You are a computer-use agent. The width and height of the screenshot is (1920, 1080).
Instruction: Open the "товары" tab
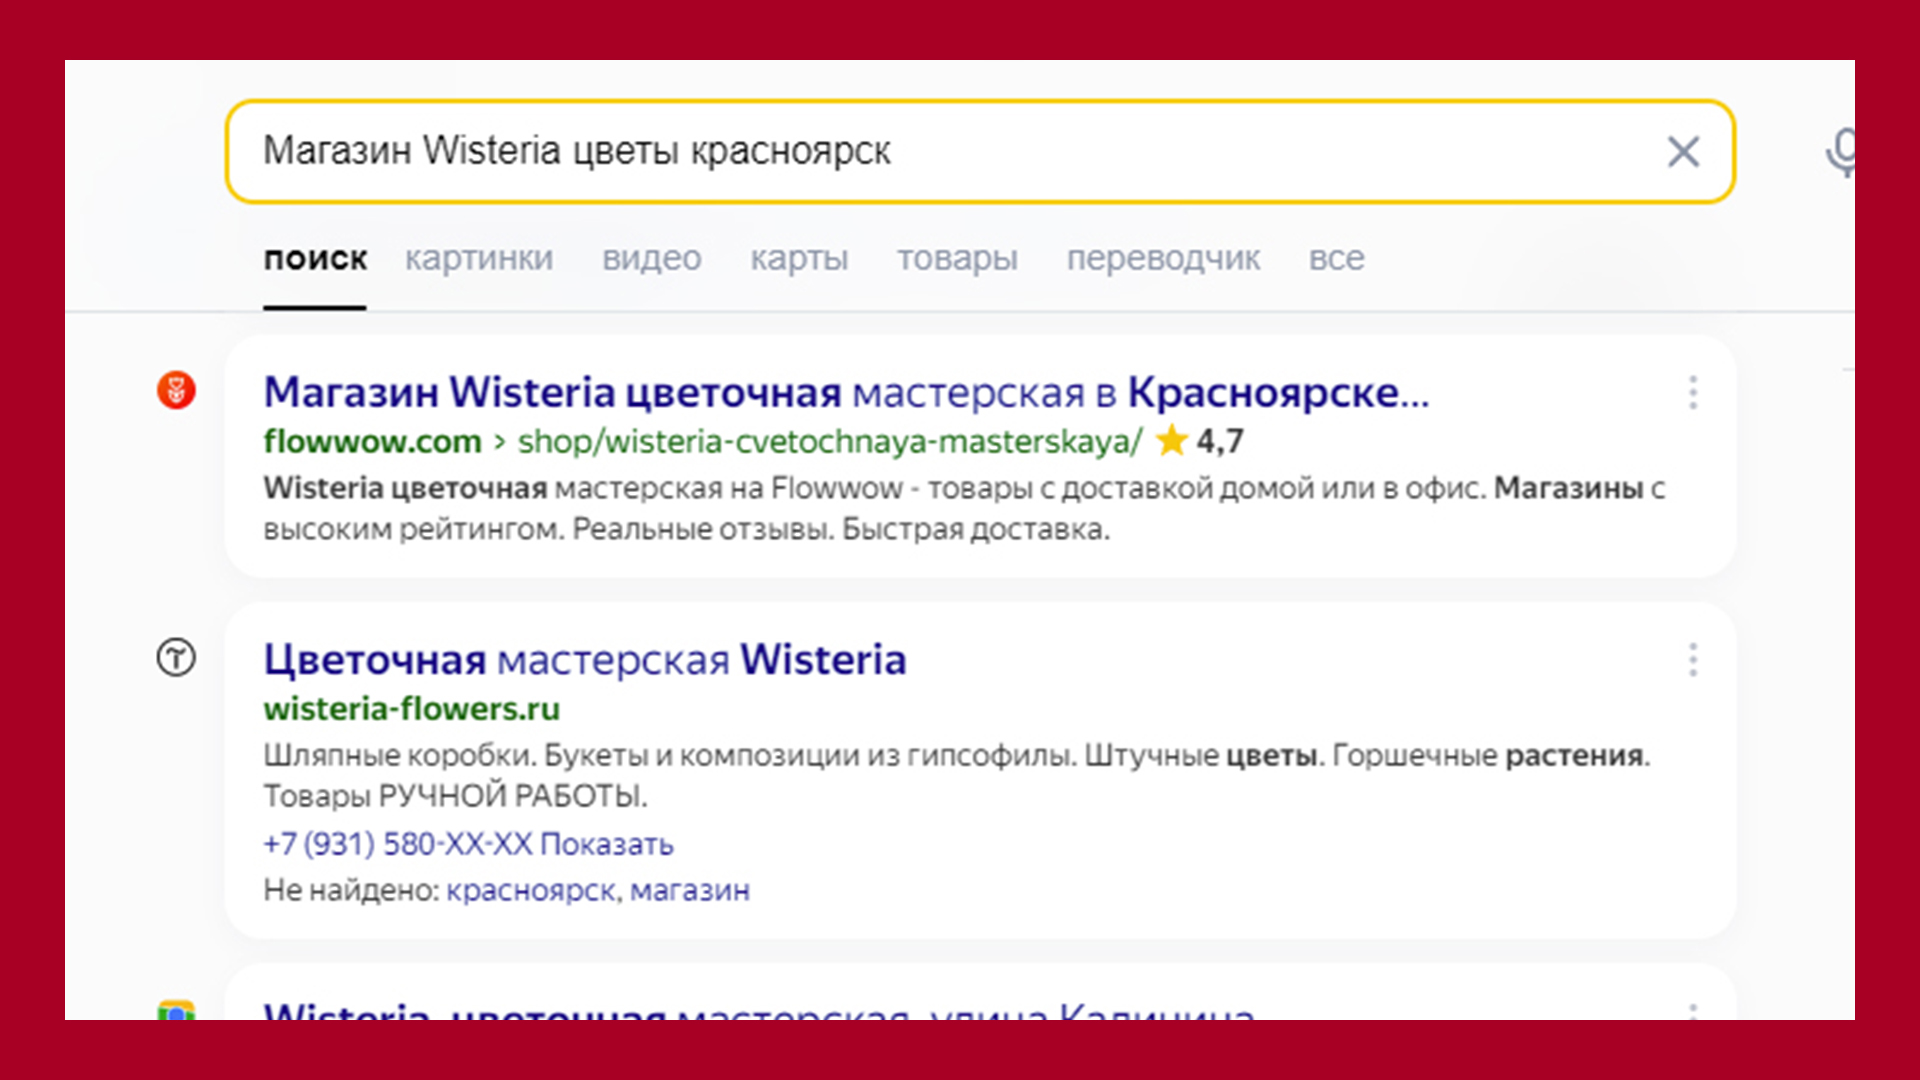tap(957, 259)
